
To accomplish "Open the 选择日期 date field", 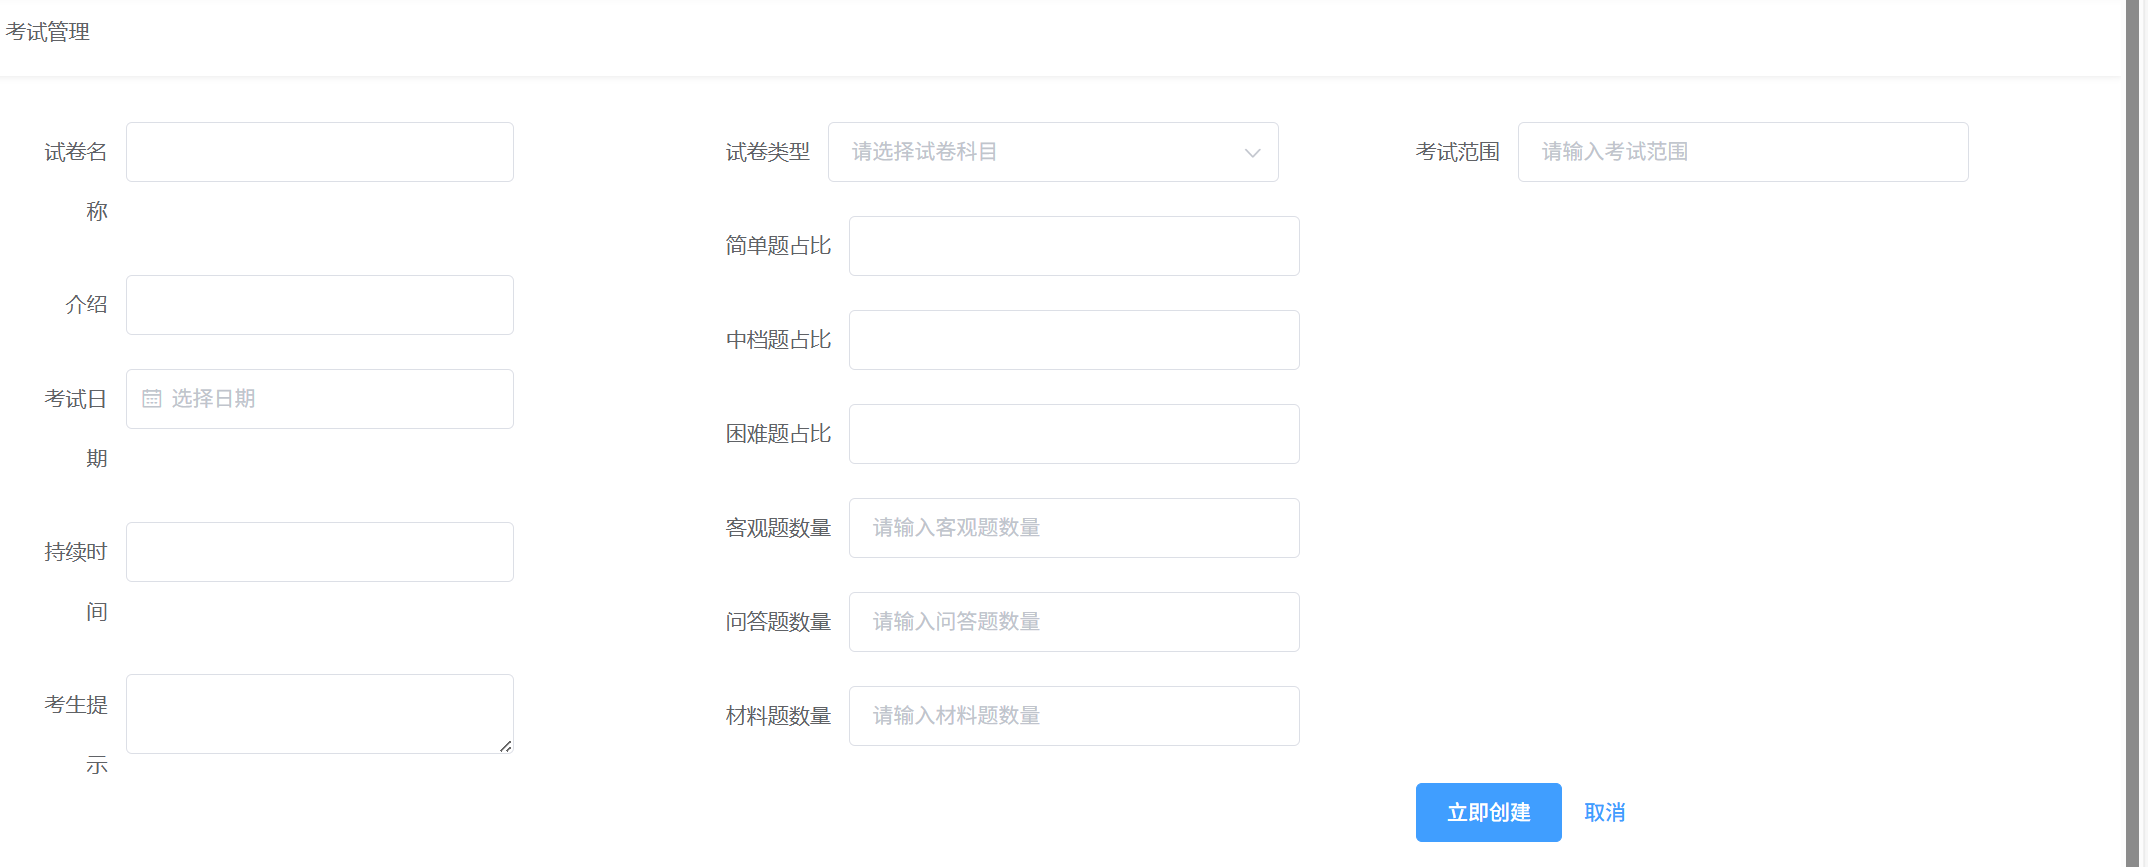I will tap(320, 399).
